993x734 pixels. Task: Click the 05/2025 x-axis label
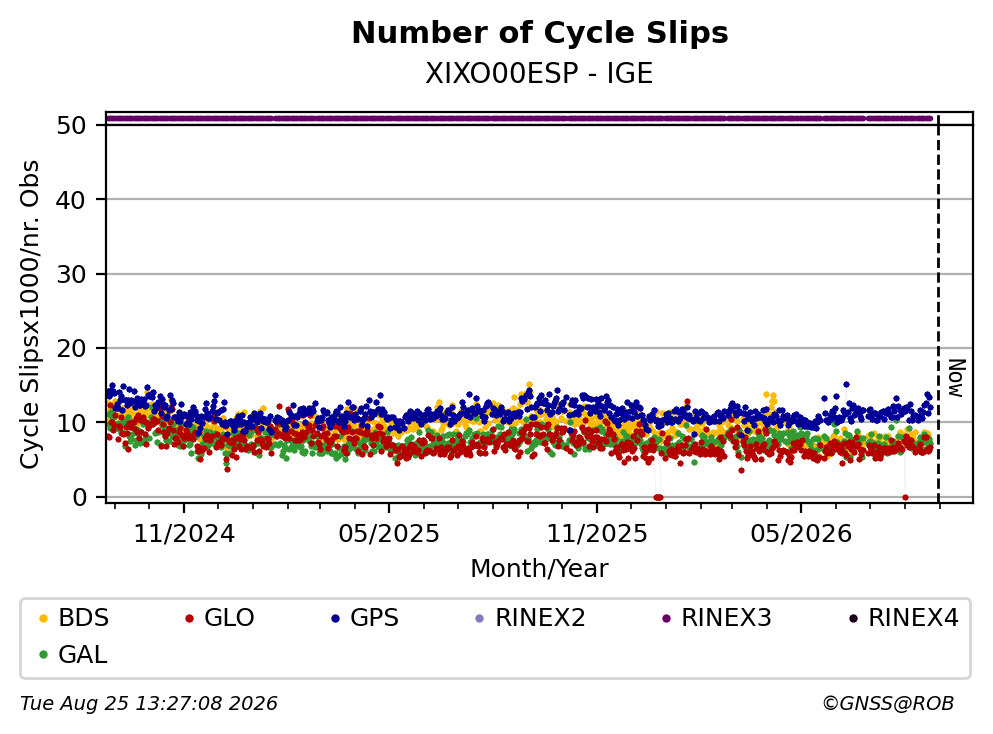[388, 534]
